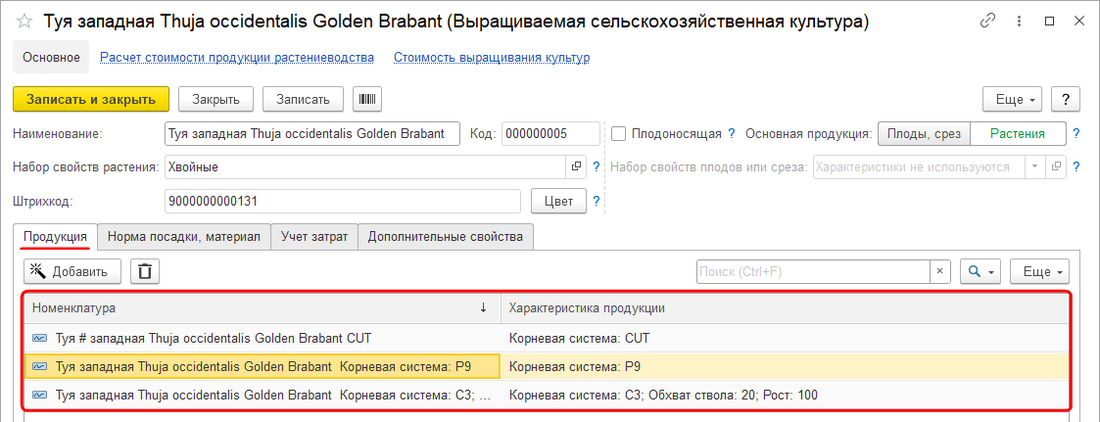Click the Номенклатура column header
1100x422 pixels.
pyautogui.click(x=263, y=308)
